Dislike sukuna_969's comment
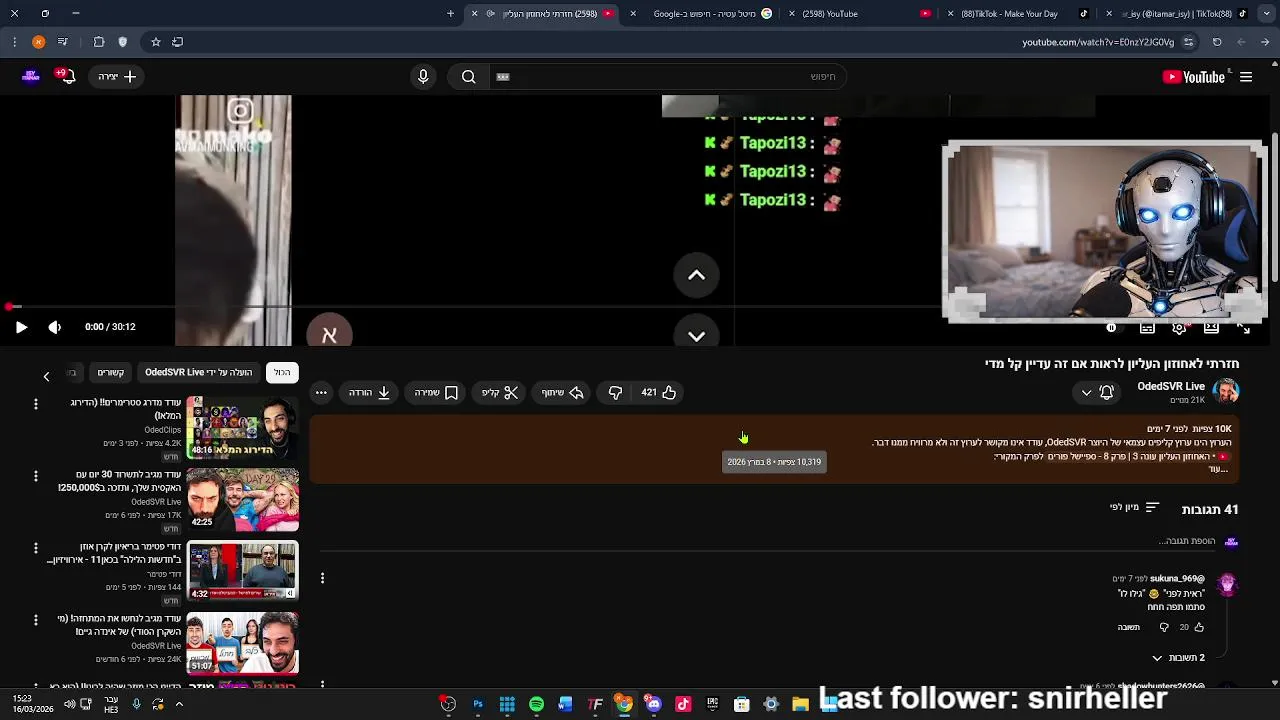Image resolution: width=1280 pixels, height=720 pixels. [x=1164, y=627]
